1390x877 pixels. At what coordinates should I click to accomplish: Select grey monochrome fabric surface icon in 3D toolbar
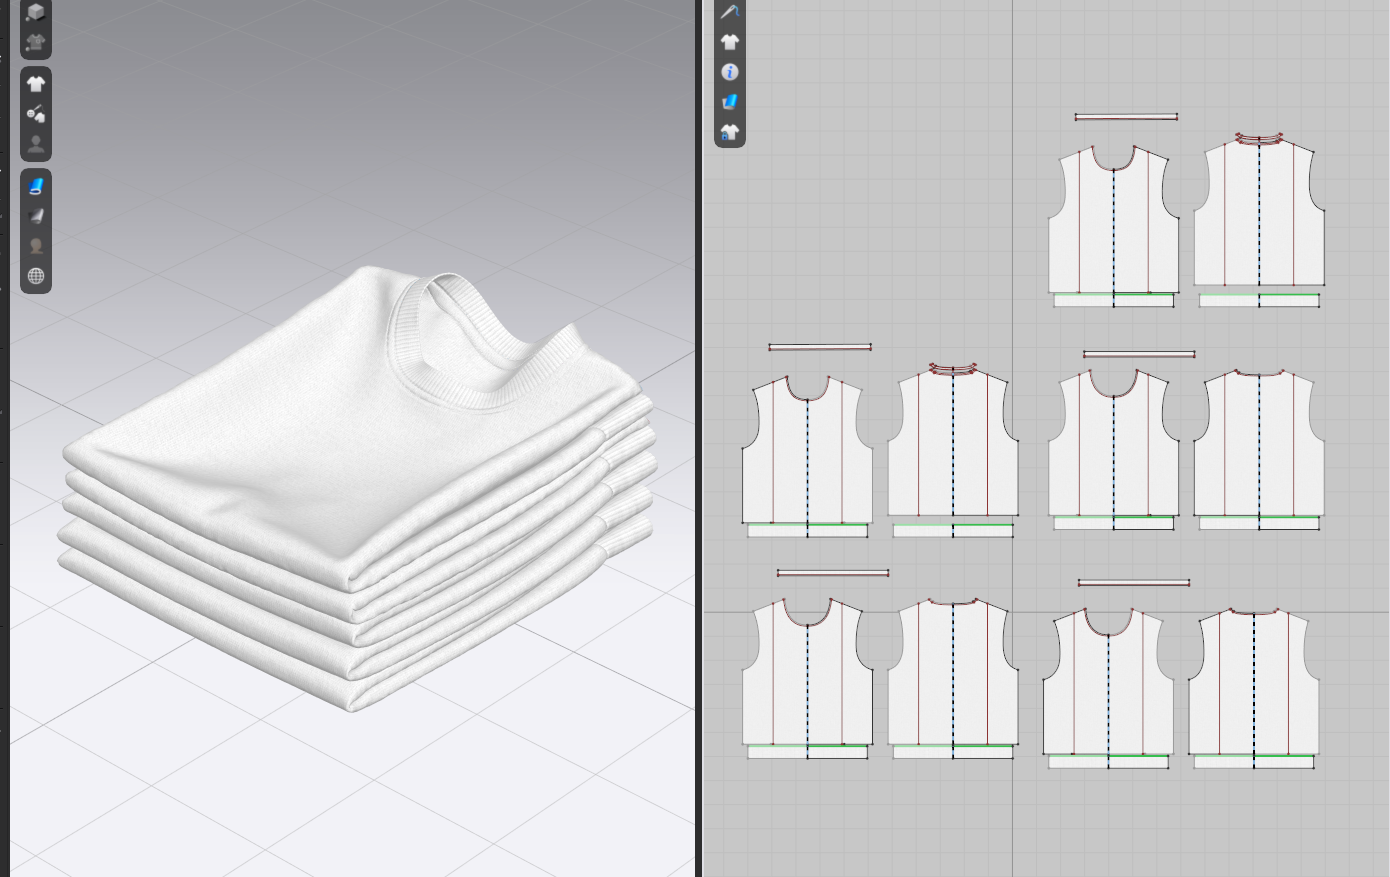coord(36,216)
